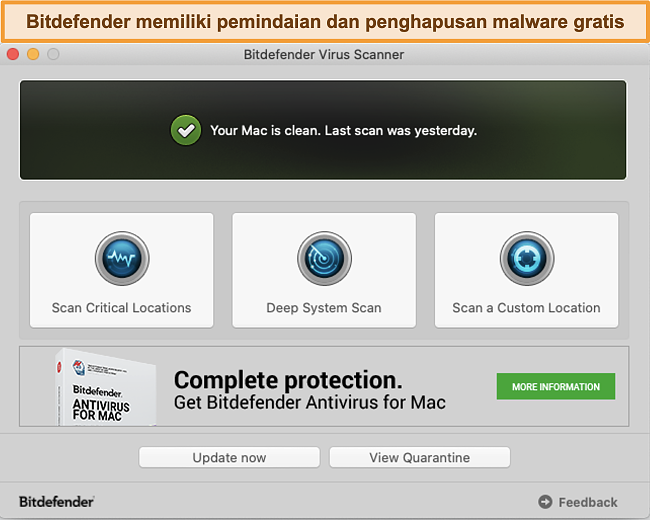Click 'Get Bitdefender Antivirus for Mac' text
The image size is (650, 520).
point(310,403)
